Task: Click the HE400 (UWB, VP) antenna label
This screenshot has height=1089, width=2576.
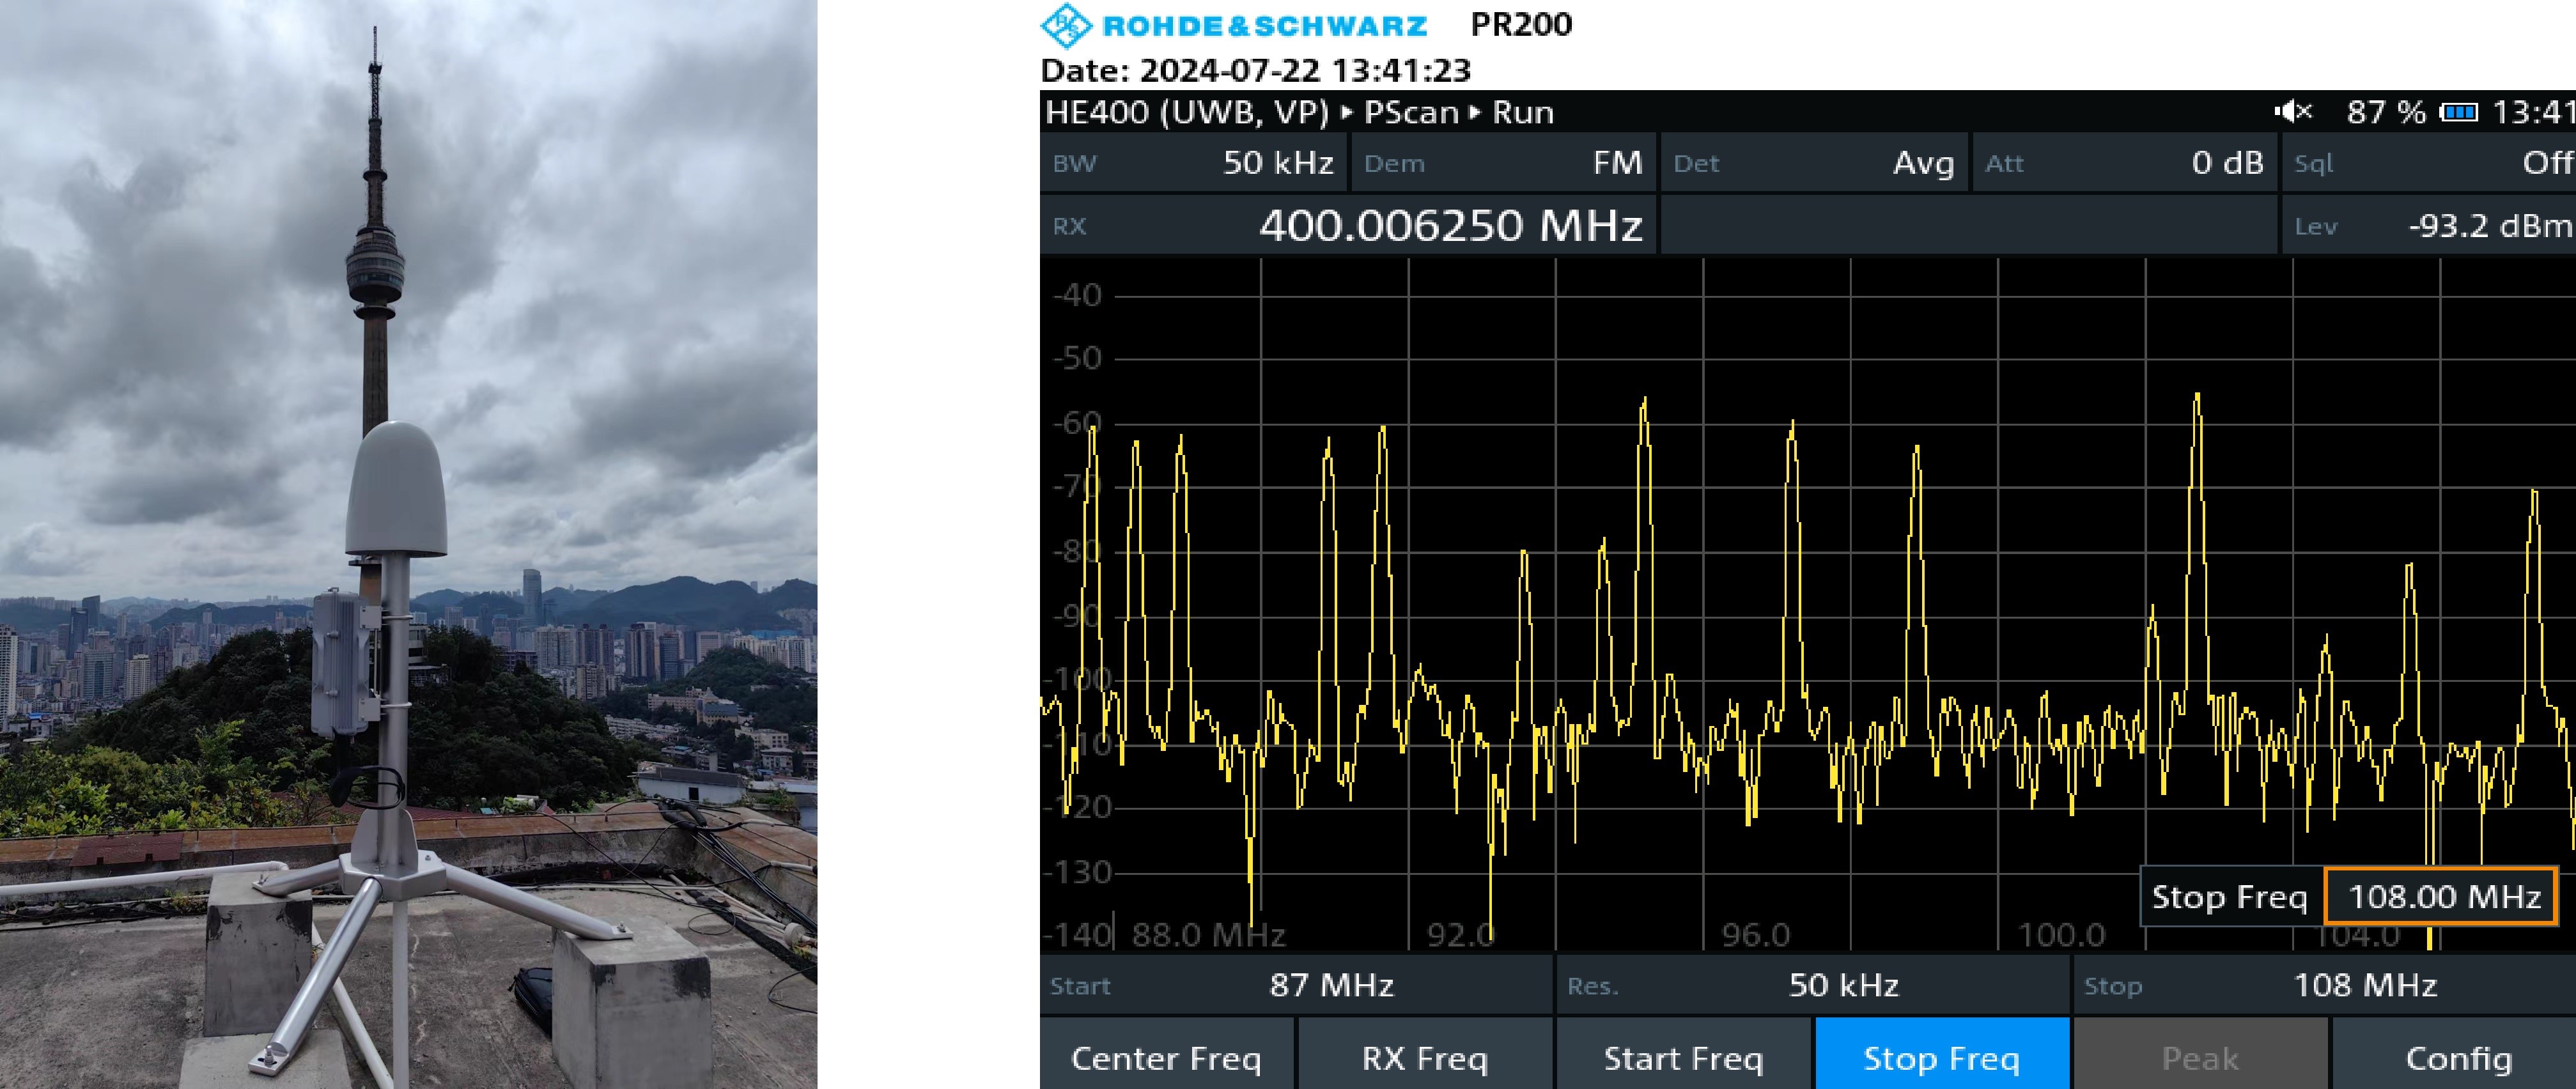Action: pos(1187,112)
